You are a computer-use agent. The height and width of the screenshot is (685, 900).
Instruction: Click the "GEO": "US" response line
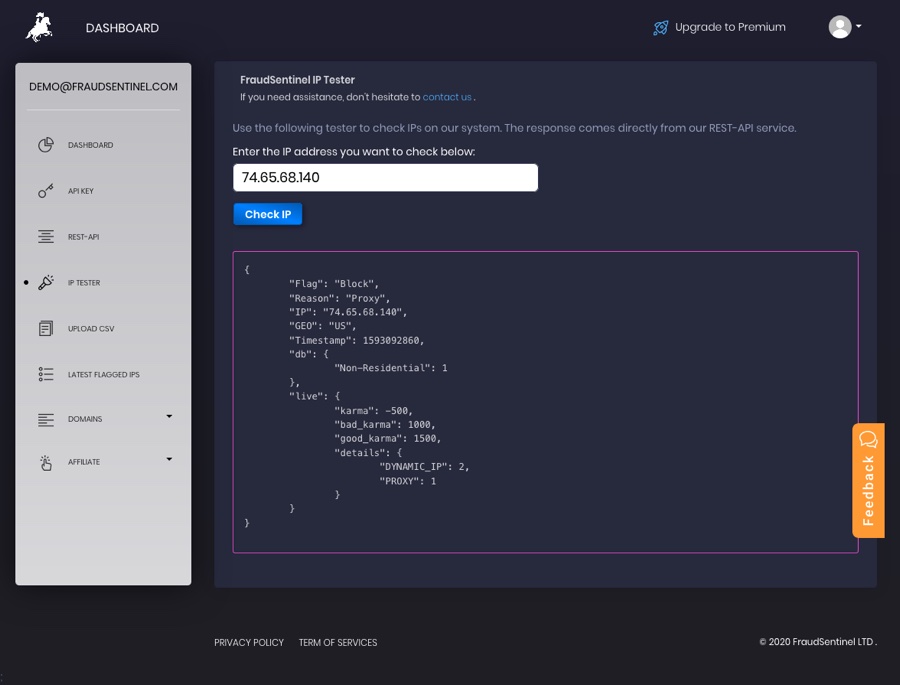[x=323, y=326]
